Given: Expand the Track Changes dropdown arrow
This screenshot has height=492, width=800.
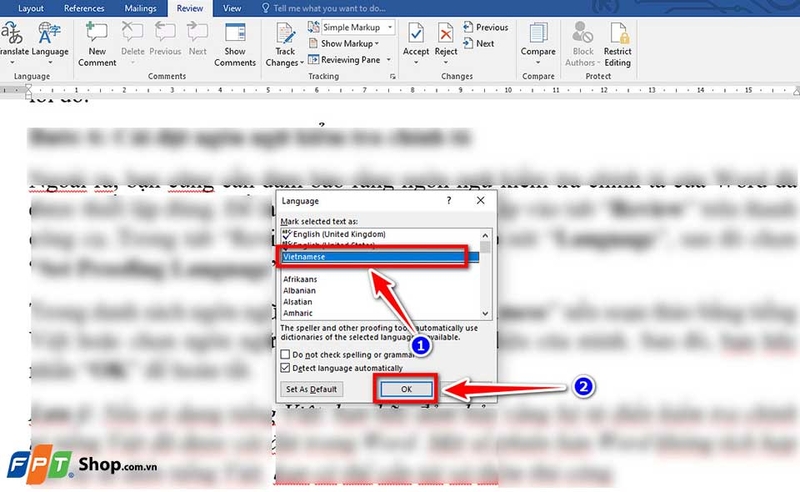Looking at the screenshot, I should tap(302, 63).
